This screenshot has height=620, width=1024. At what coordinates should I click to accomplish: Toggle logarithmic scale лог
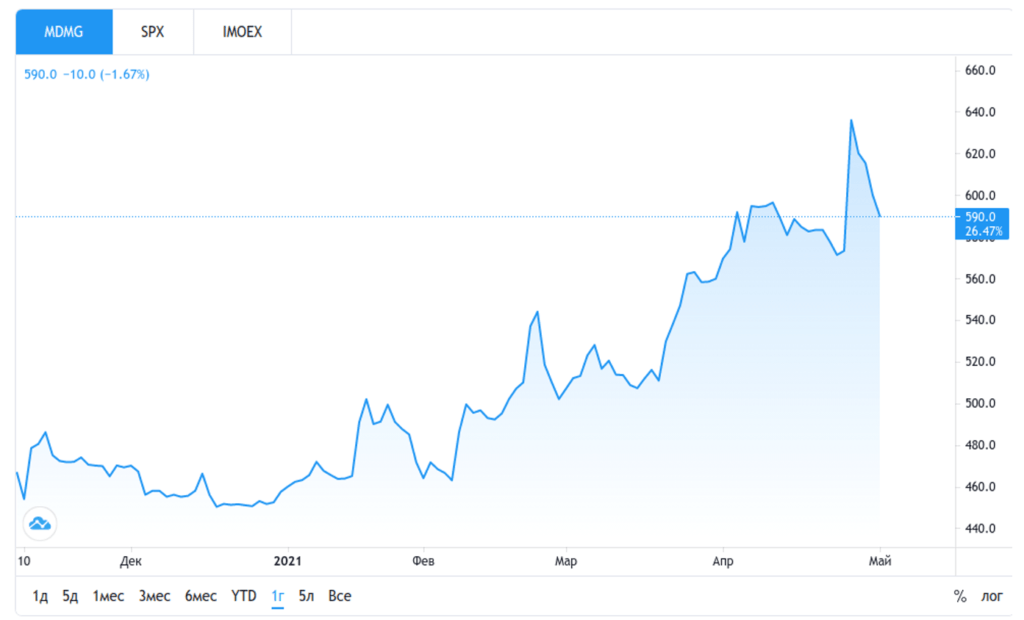pos(991,596)
